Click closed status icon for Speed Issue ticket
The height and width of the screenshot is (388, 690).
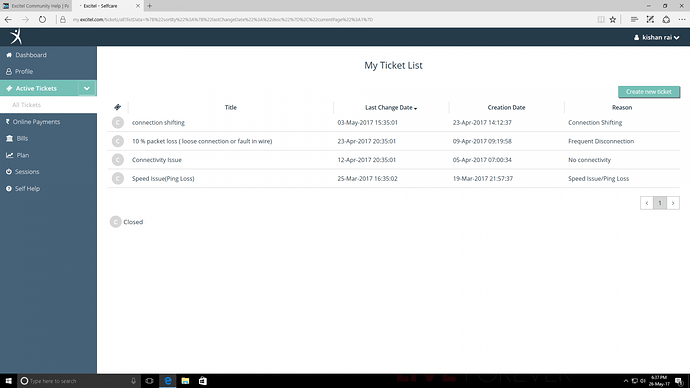tap(117, 178)
